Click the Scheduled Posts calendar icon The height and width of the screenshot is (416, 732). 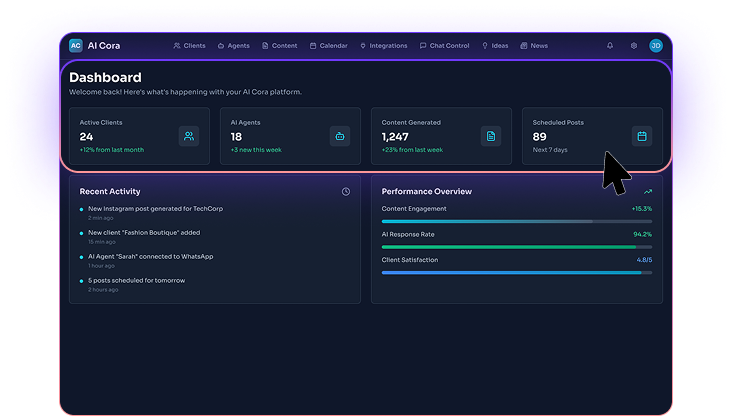tap(642, 136)
